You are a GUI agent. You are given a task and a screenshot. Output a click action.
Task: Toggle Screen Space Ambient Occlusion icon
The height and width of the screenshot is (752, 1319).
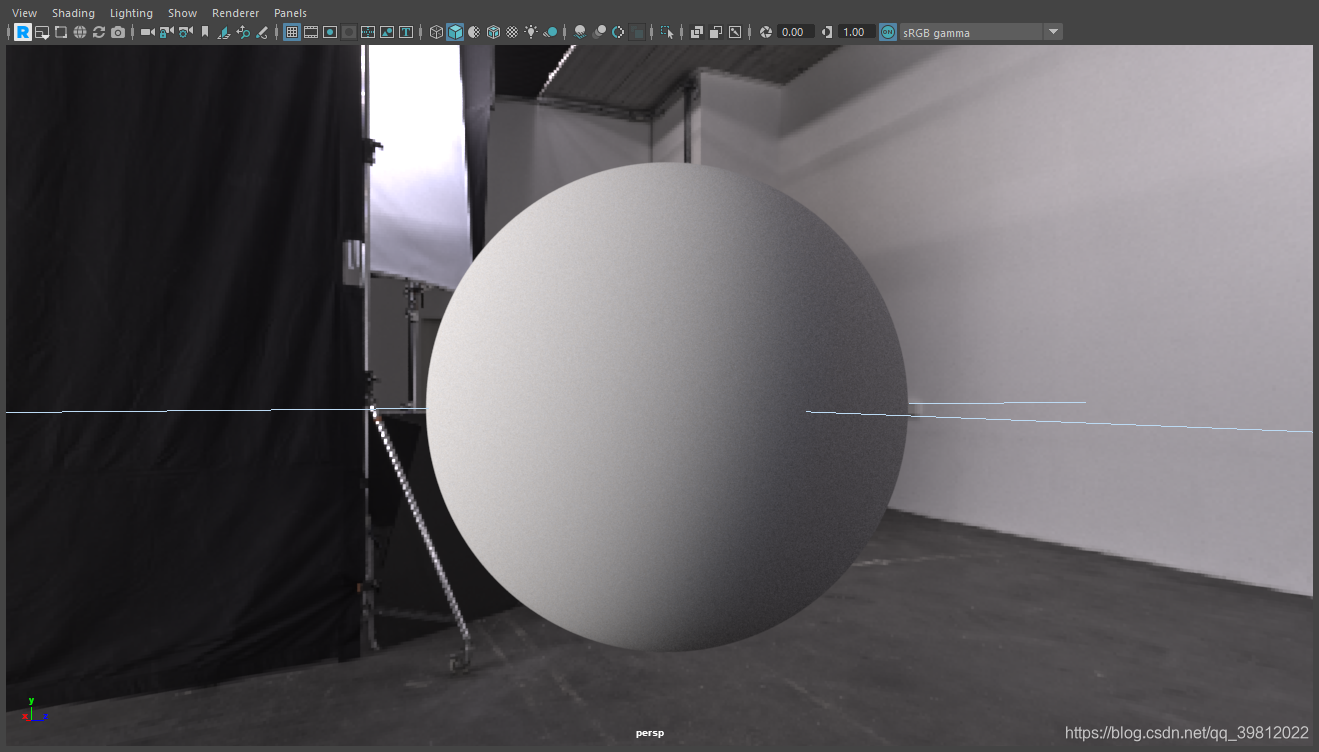click(580, 32)
